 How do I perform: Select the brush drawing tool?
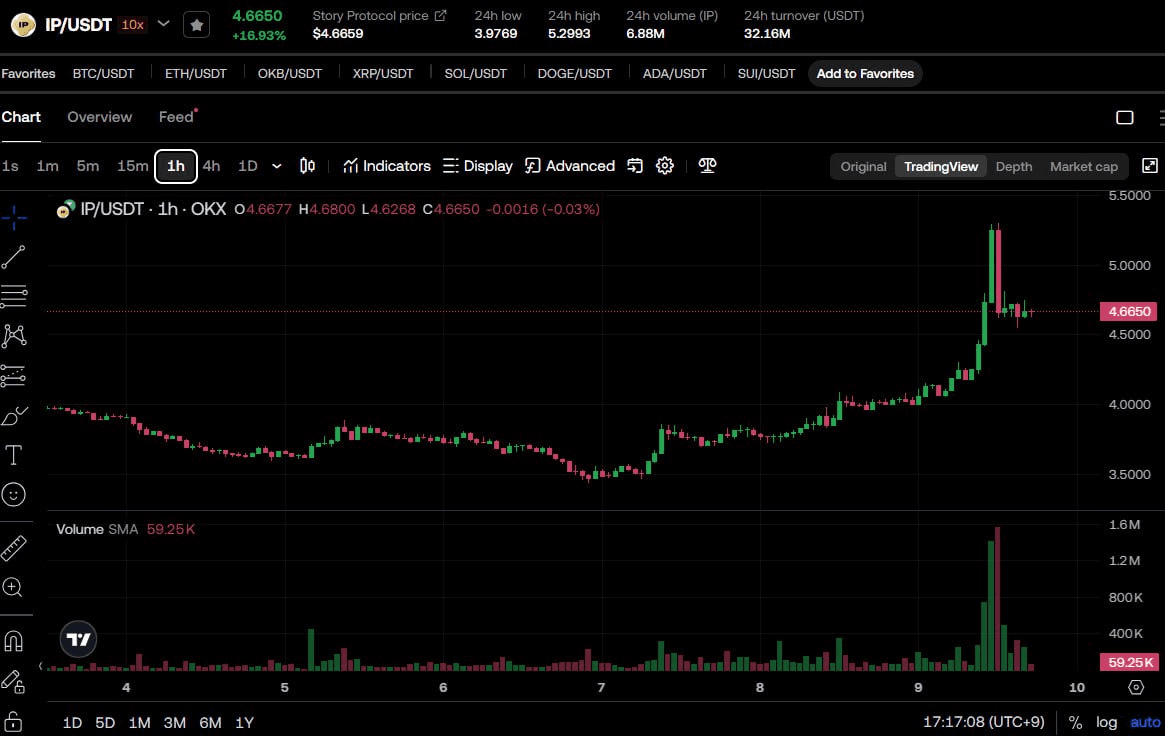pyautogui.click(x=14, y=415)
